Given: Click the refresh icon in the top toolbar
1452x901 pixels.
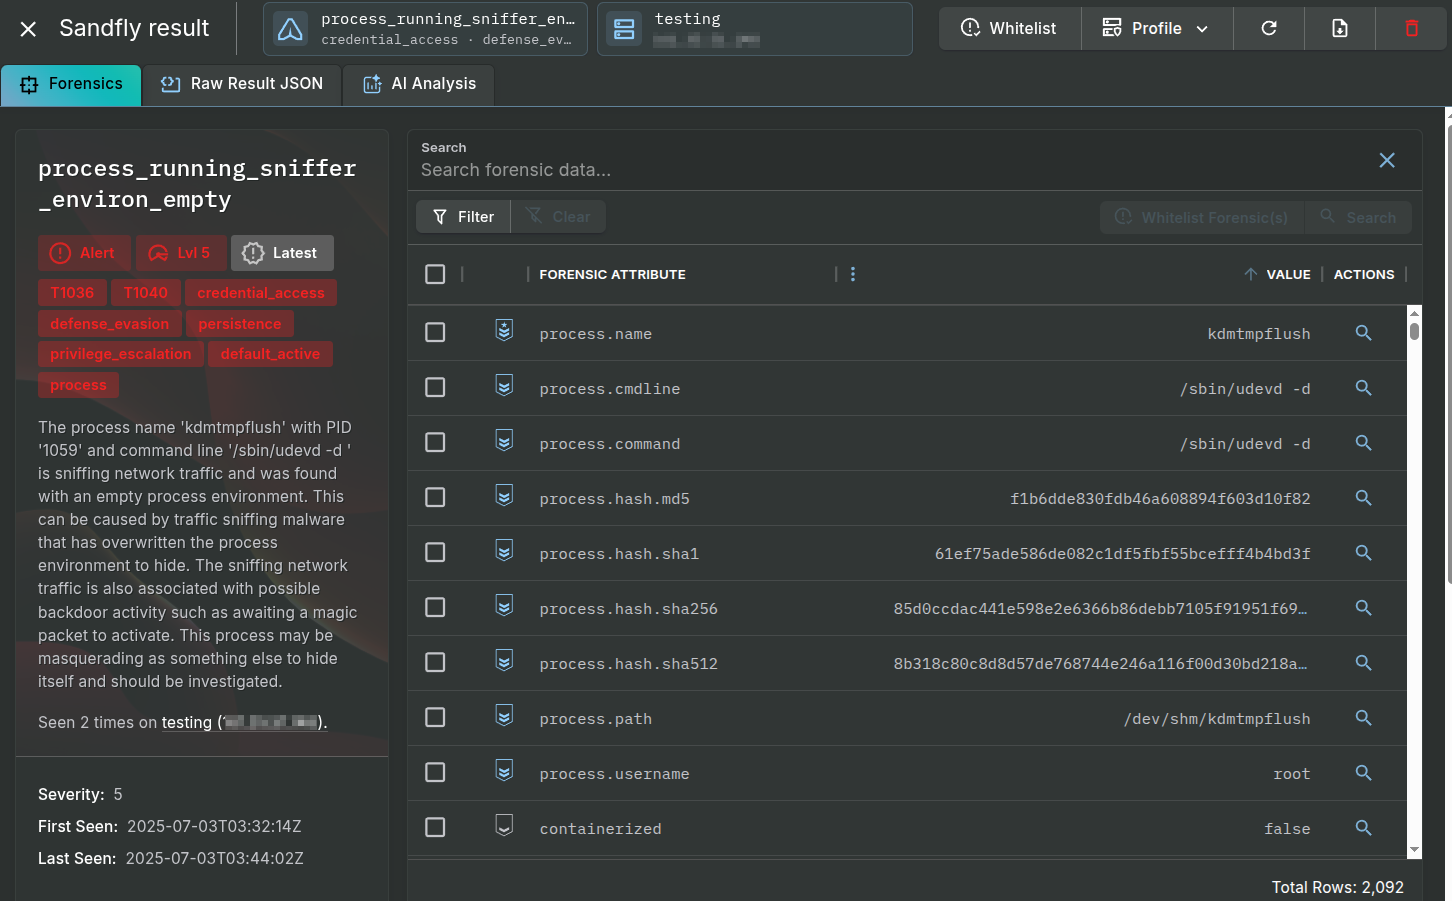Looking at the screenshot, I should pyautogui.click(x=1269, y=28).
